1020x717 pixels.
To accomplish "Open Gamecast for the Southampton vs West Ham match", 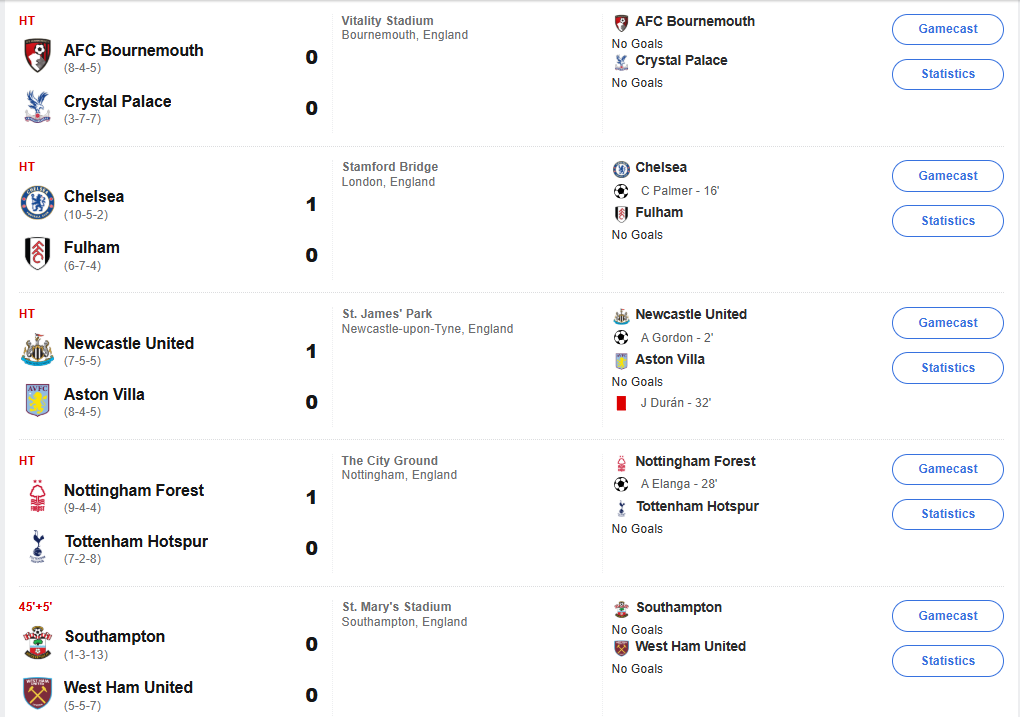I will coord(947,616).
